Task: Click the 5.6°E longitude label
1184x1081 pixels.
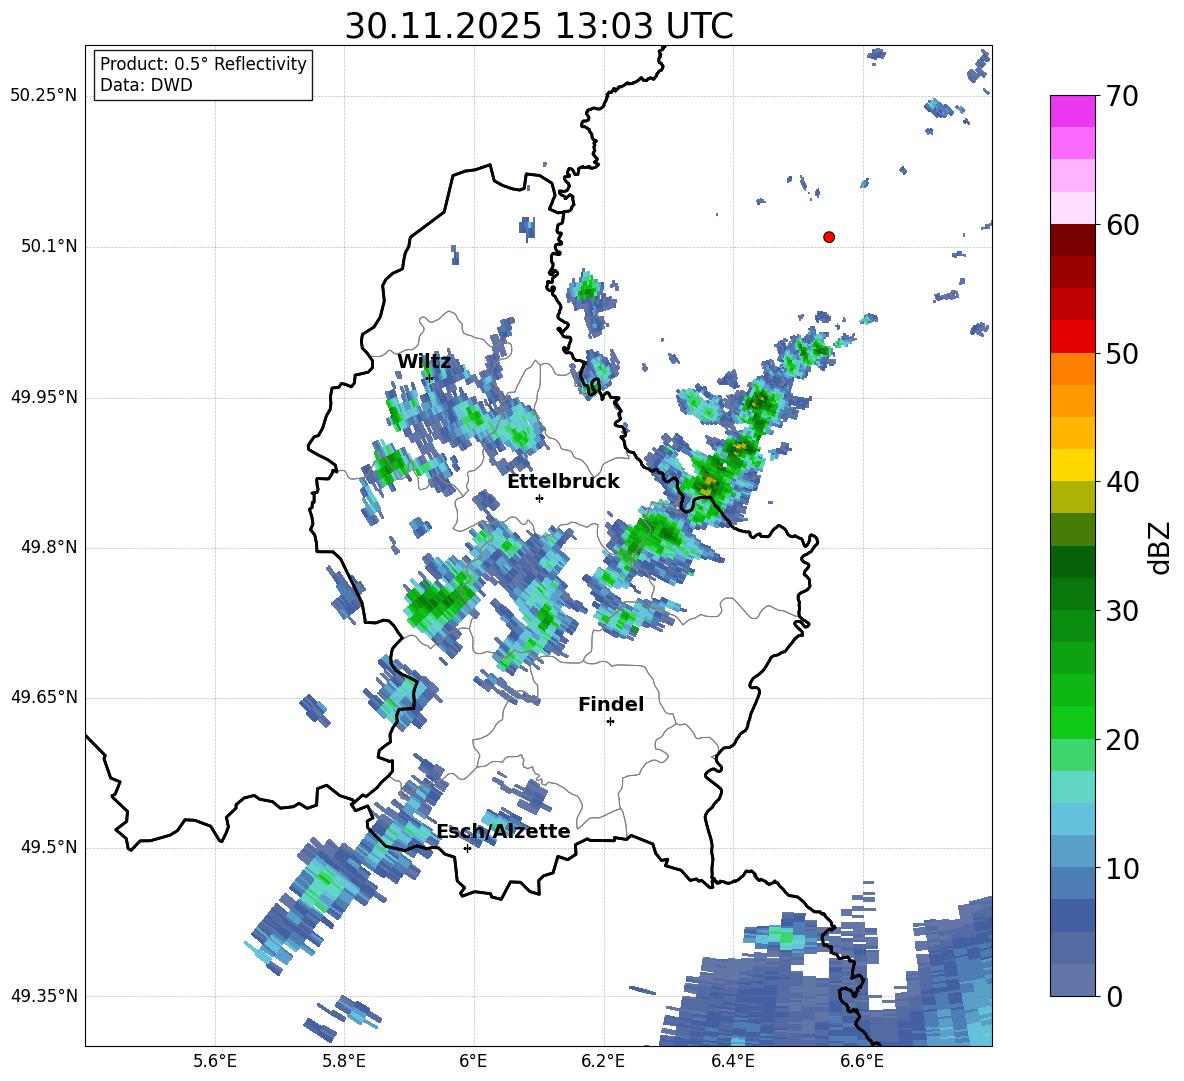Action: [x=215, y=1061]
